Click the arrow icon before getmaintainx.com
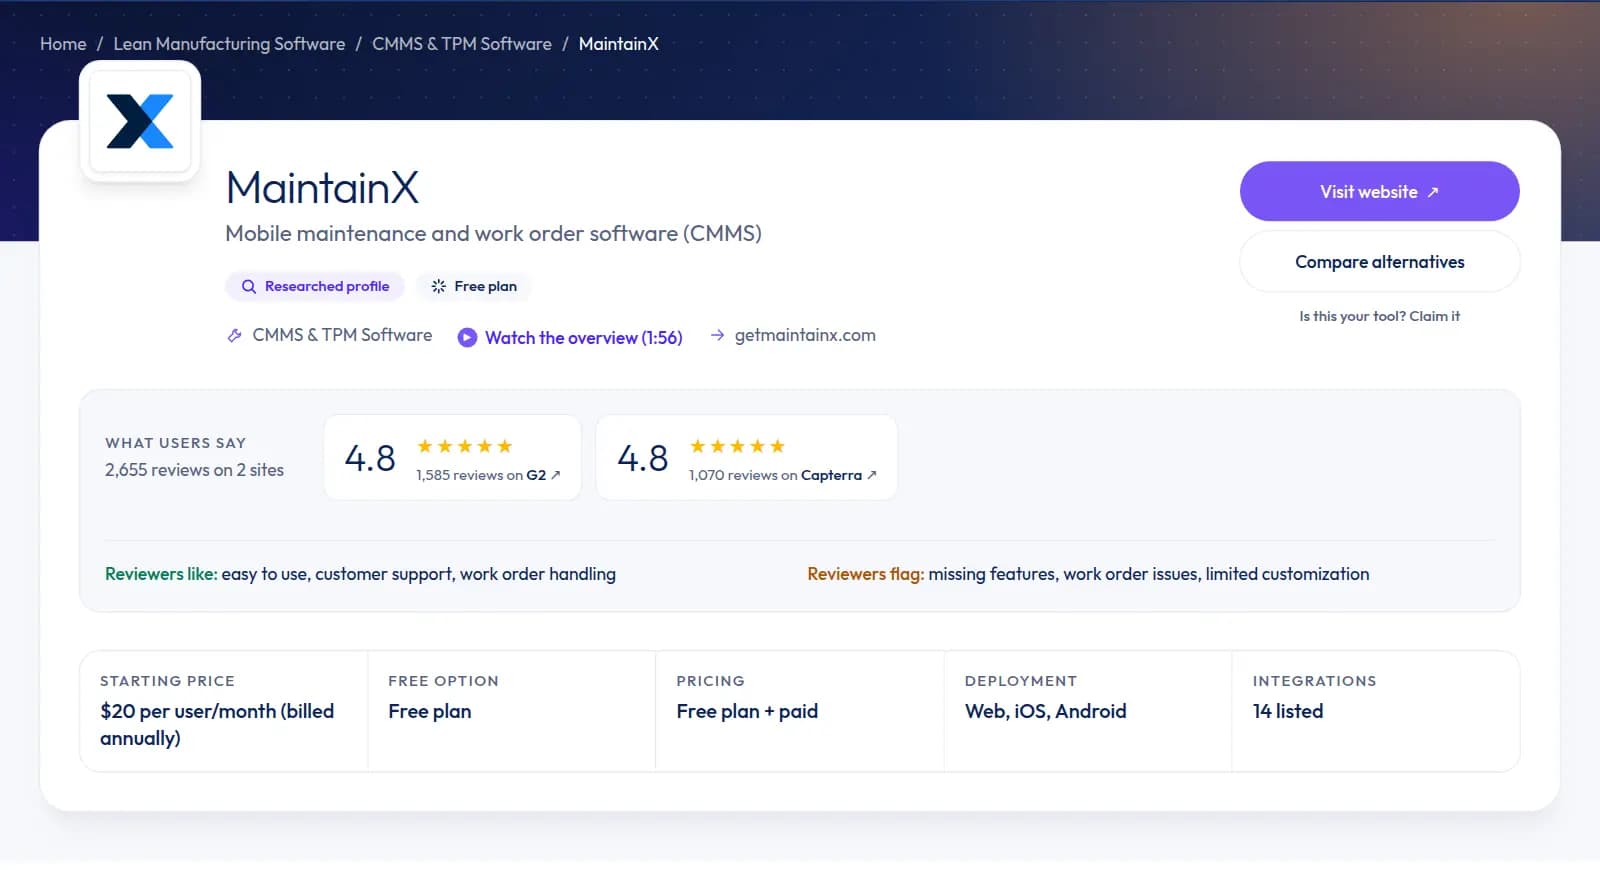 (717, 335)
